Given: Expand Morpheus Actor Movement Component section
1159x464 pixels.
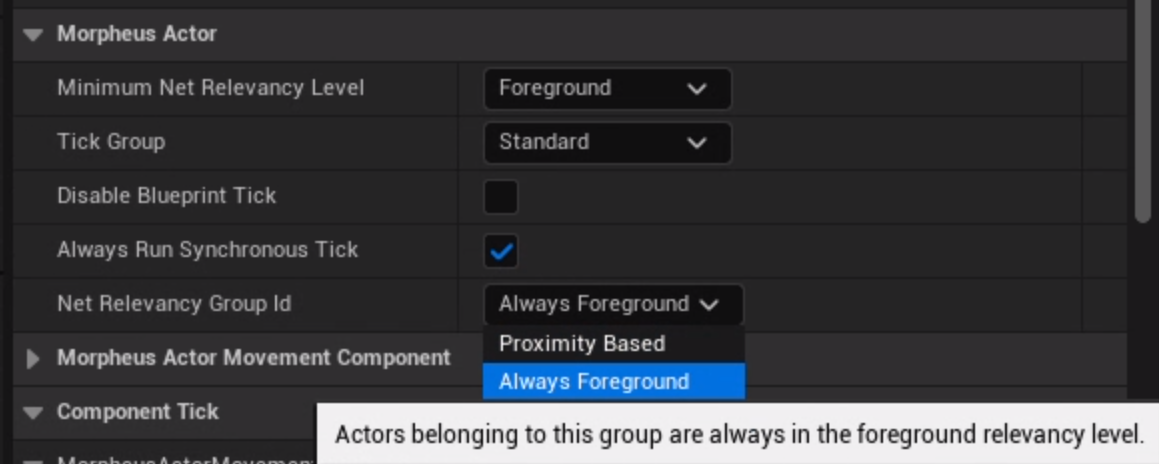Looking at the screenshot, I should pyautogui.click(x=33, y=358).
